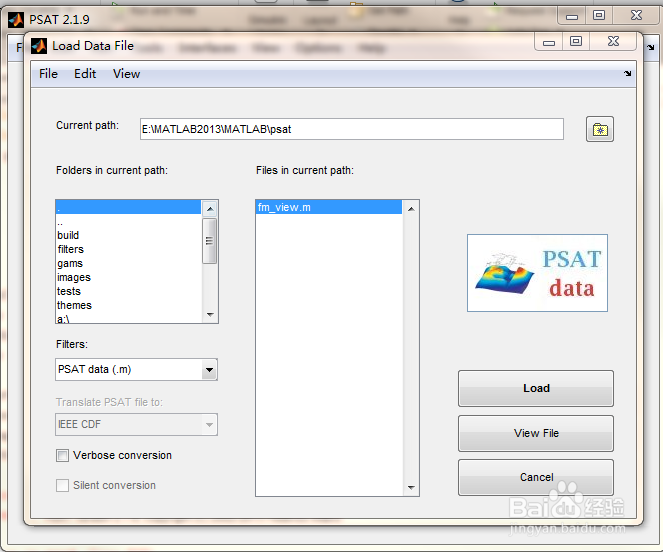This screenshot has height=552, width=663.
Task: Click the Cancel button
Action: click(536, 477)
